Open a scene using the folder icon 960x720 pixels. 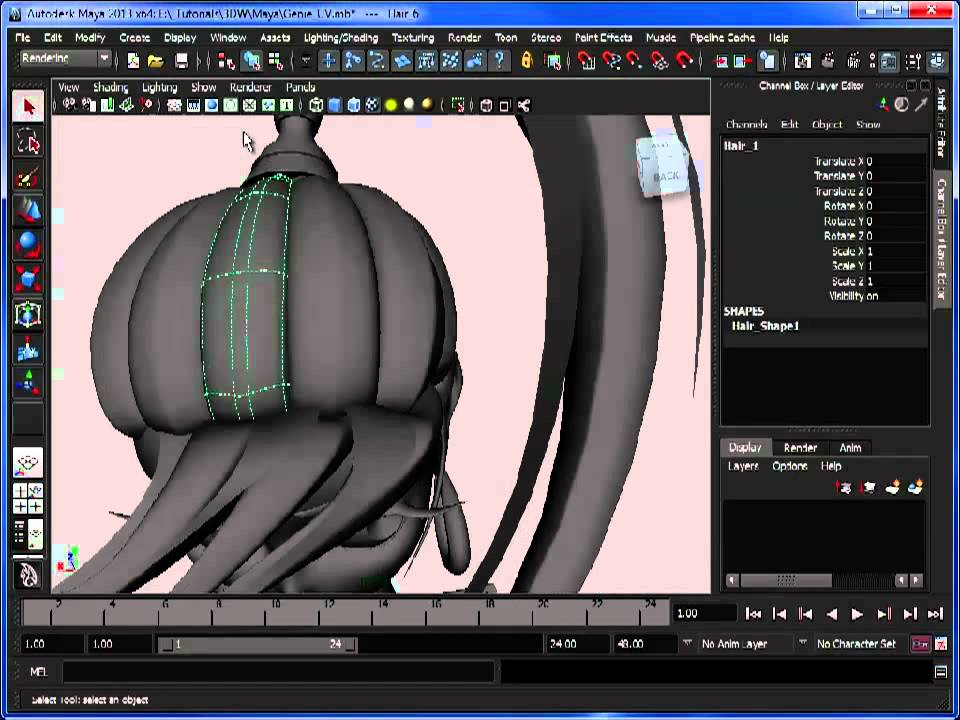click(156, 61)
